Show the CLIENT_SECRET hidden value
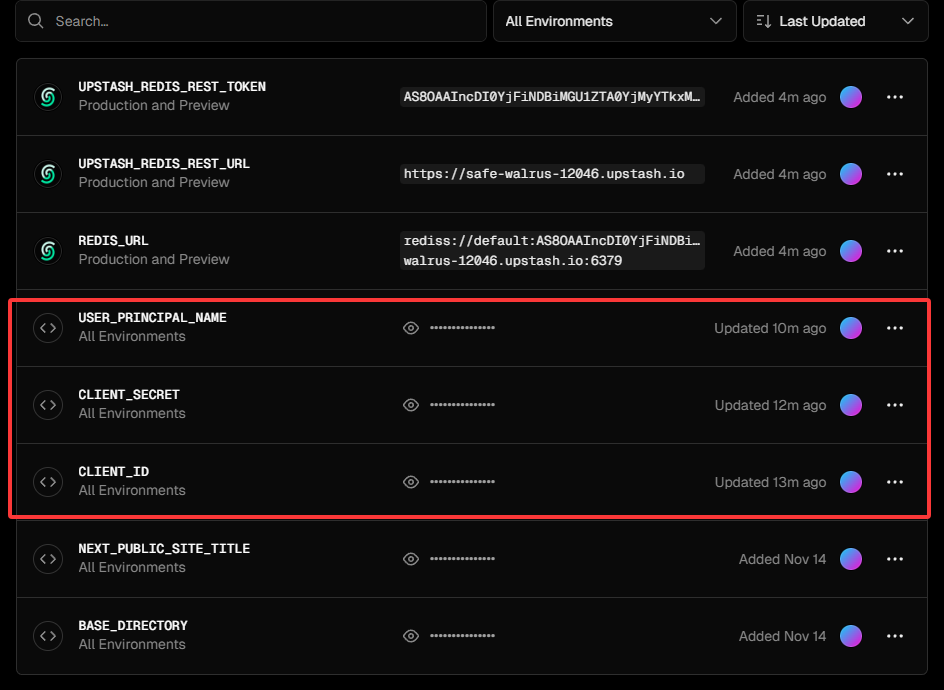 click(411, 405)
